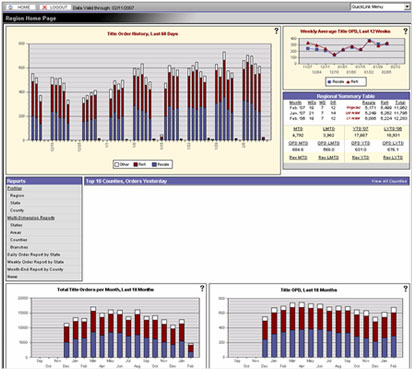Click the red X LOGOUT icon
The image size is (412, 369).
click(x=44, y=7)
